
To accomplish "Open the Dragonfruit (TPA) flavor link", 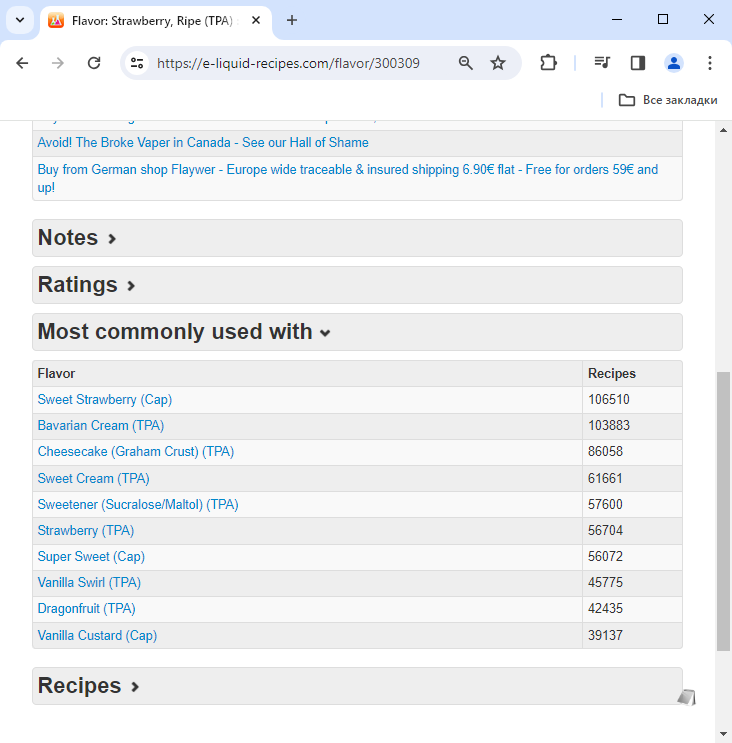I will [87, 608].
